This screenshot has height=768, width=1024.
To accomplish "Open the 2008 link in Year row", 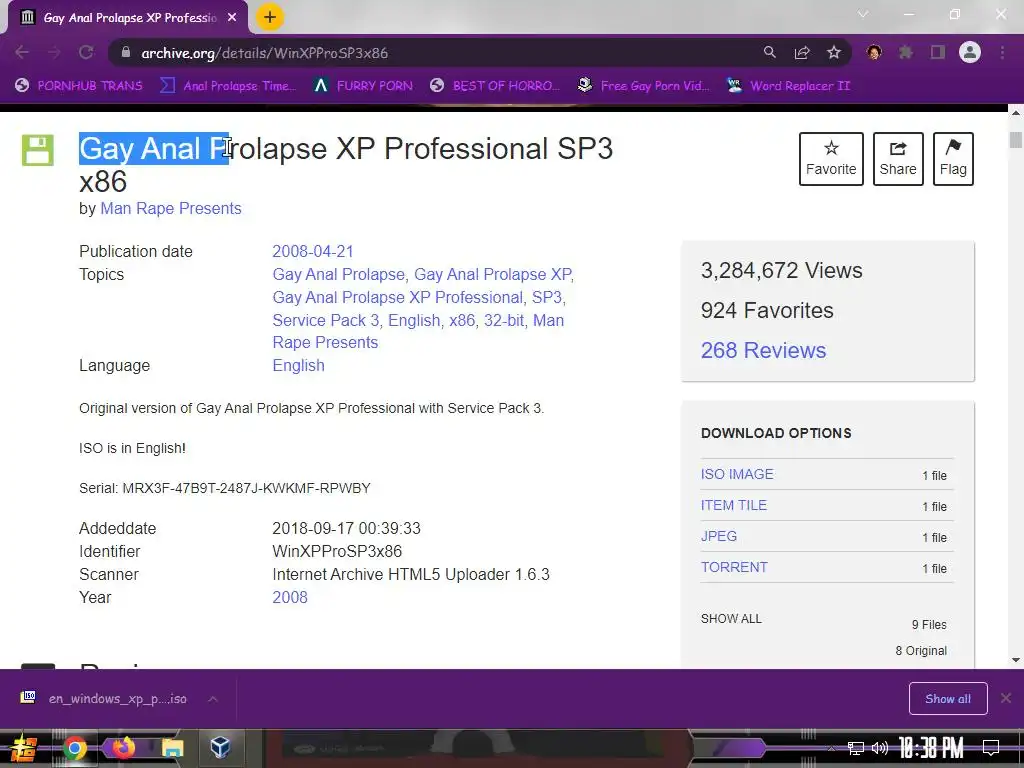I will 290,597.
